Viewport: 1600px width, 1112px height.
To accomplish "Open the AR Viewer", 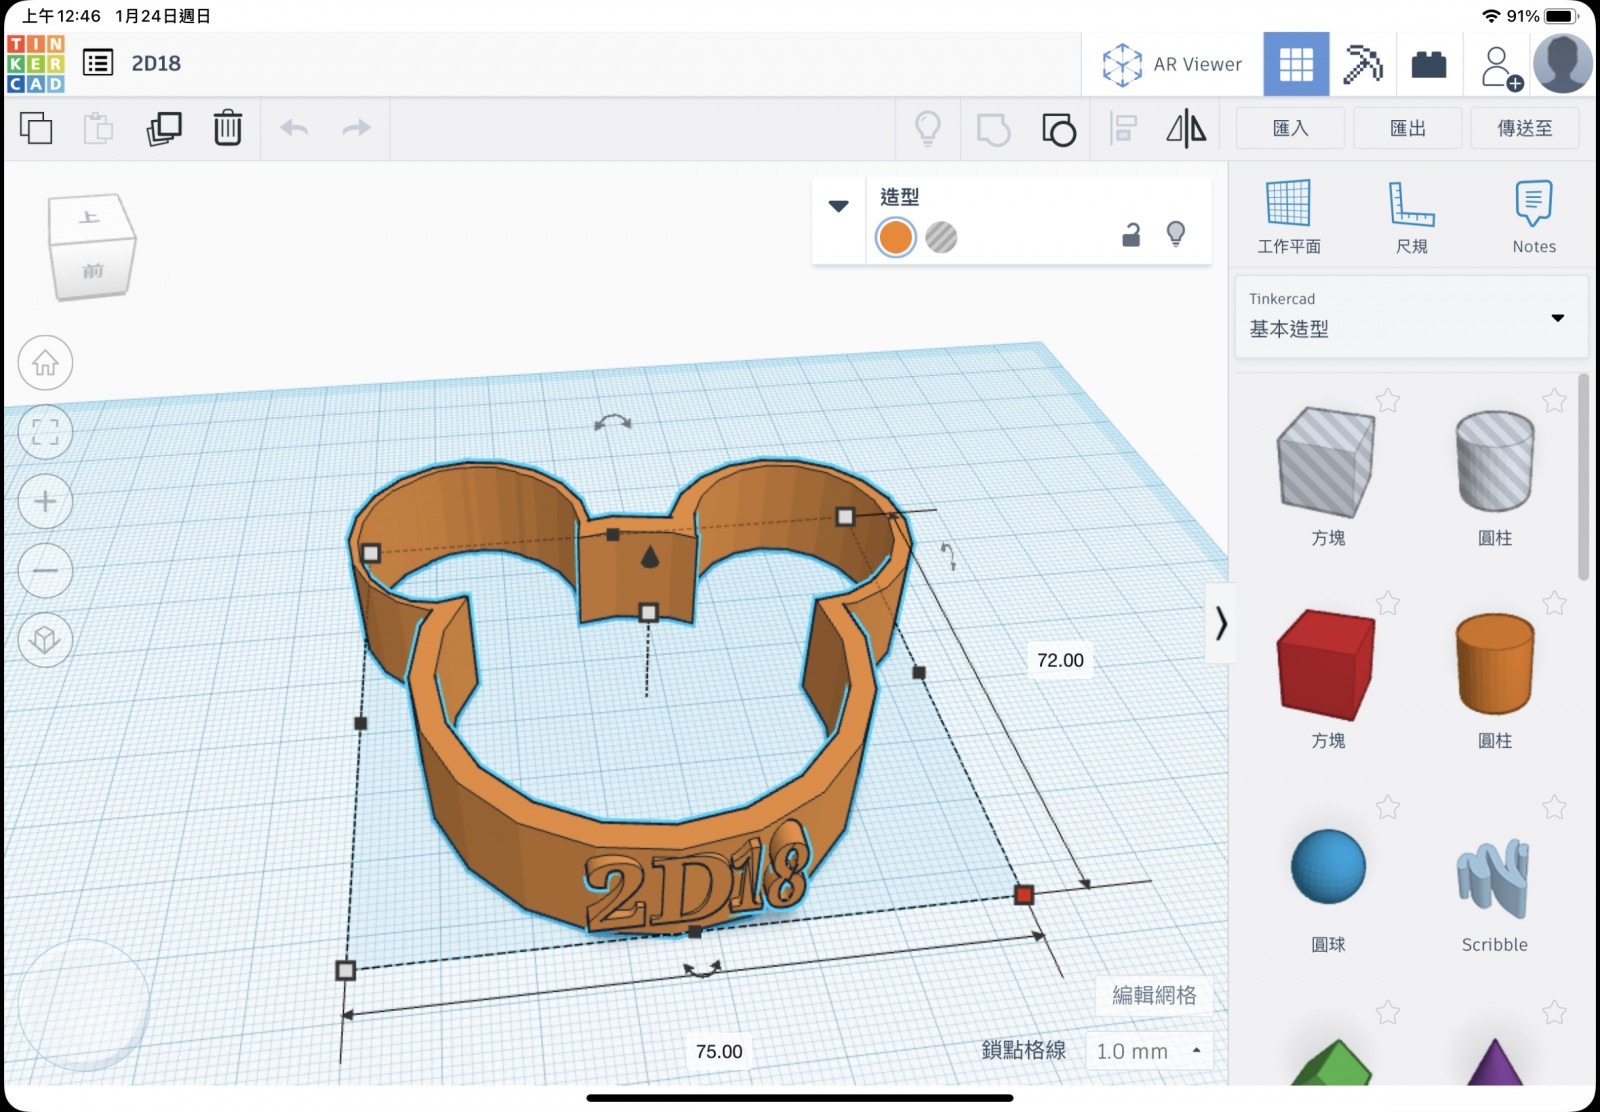I will (1172, 64).
